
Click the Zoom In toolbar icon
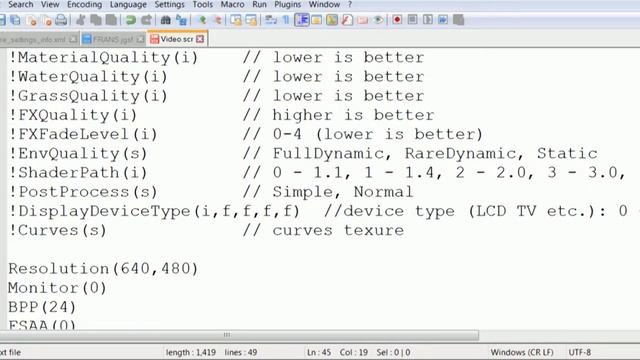click(x=202, y=20)
